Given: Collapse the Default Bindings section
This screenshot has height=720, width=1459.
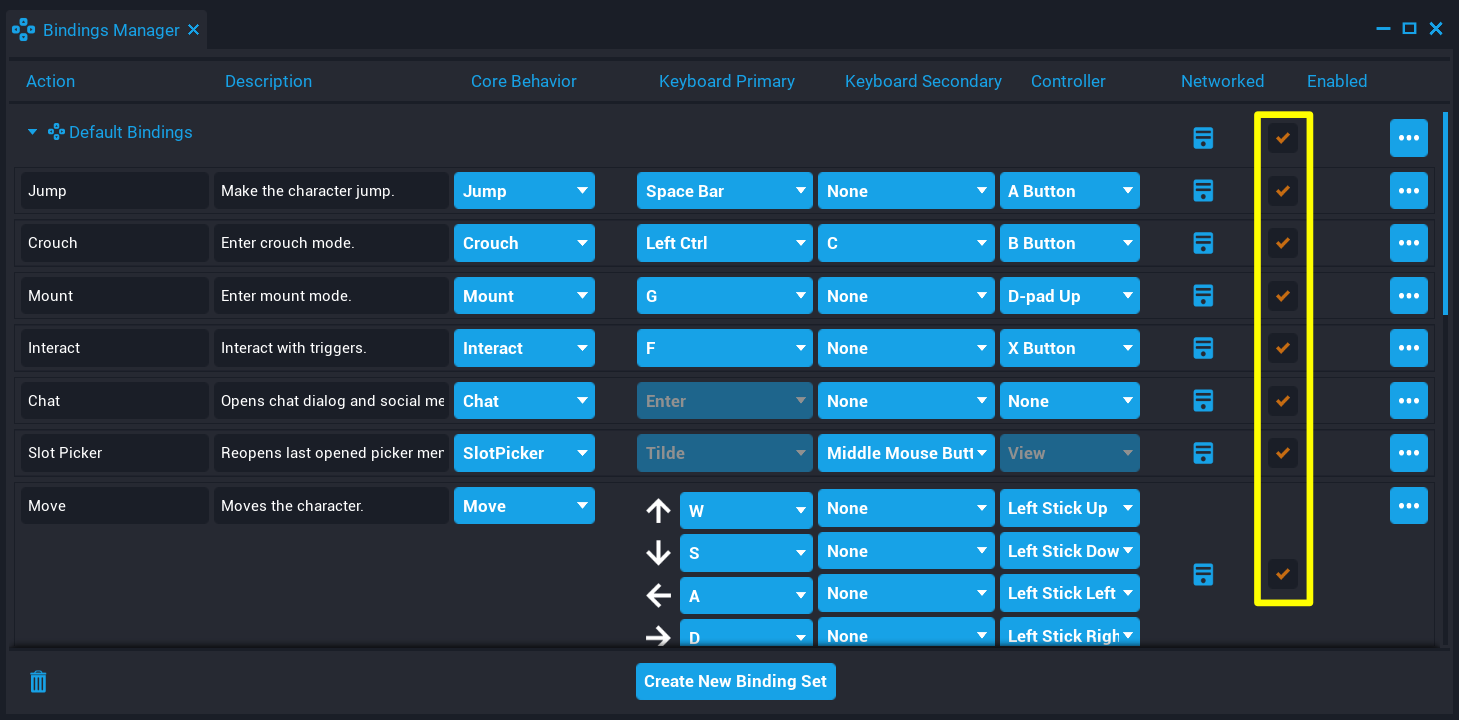Looking at the screenshot, I should point(31,131).
